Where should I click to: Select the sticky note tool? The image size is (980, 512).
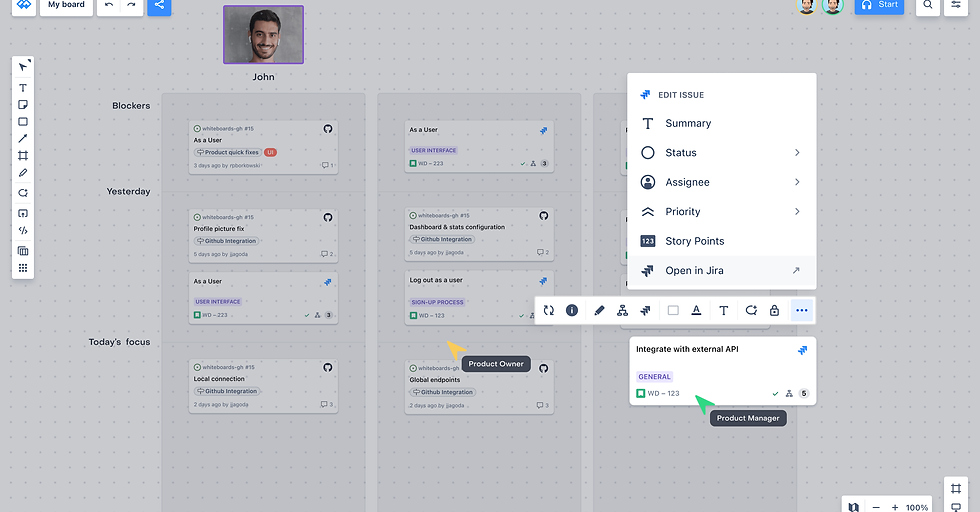[23, 104]
